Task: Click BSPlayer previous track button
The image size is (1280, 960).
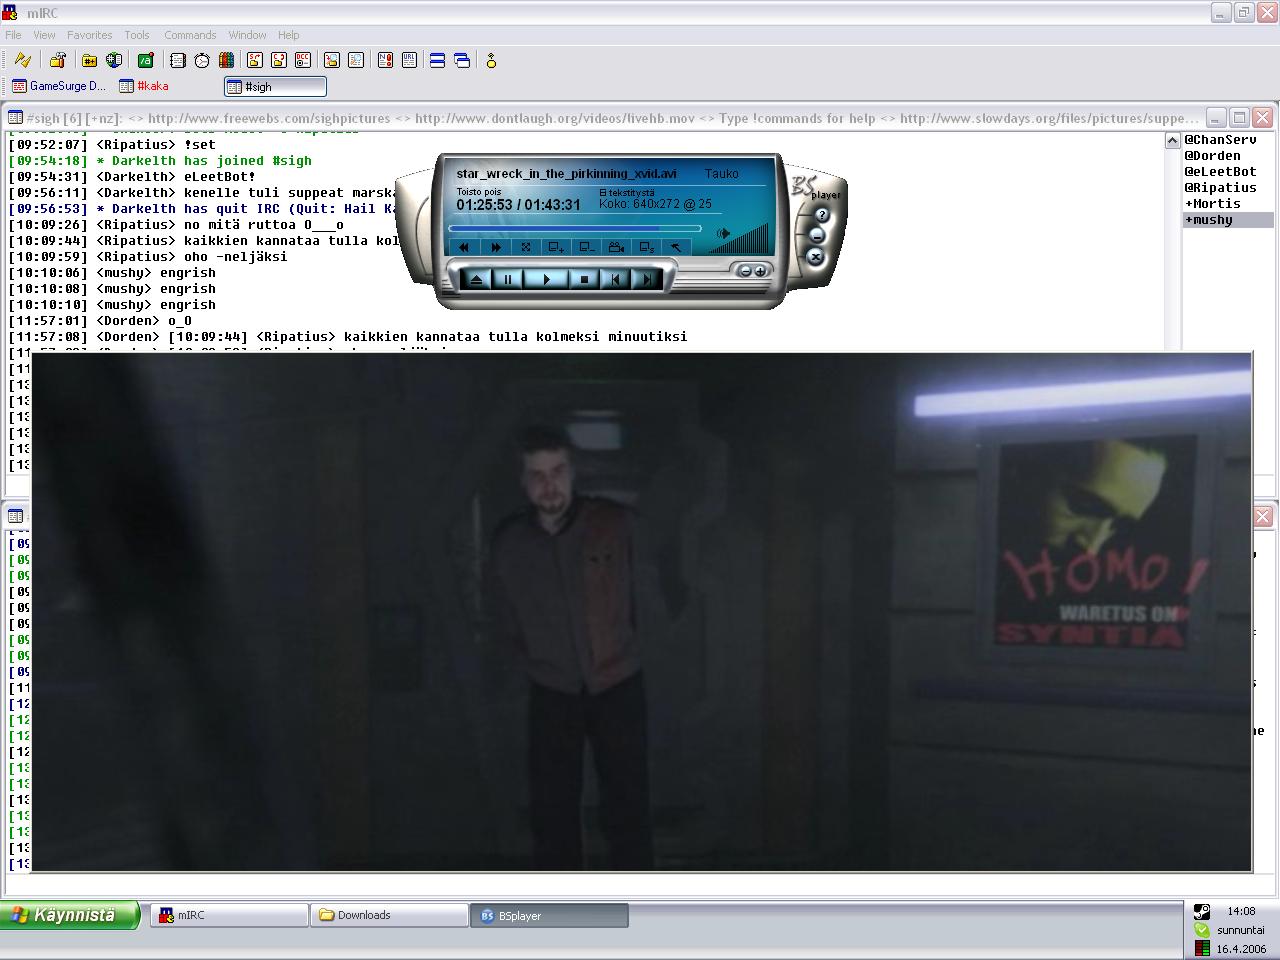Action: [x=616, y=279]
